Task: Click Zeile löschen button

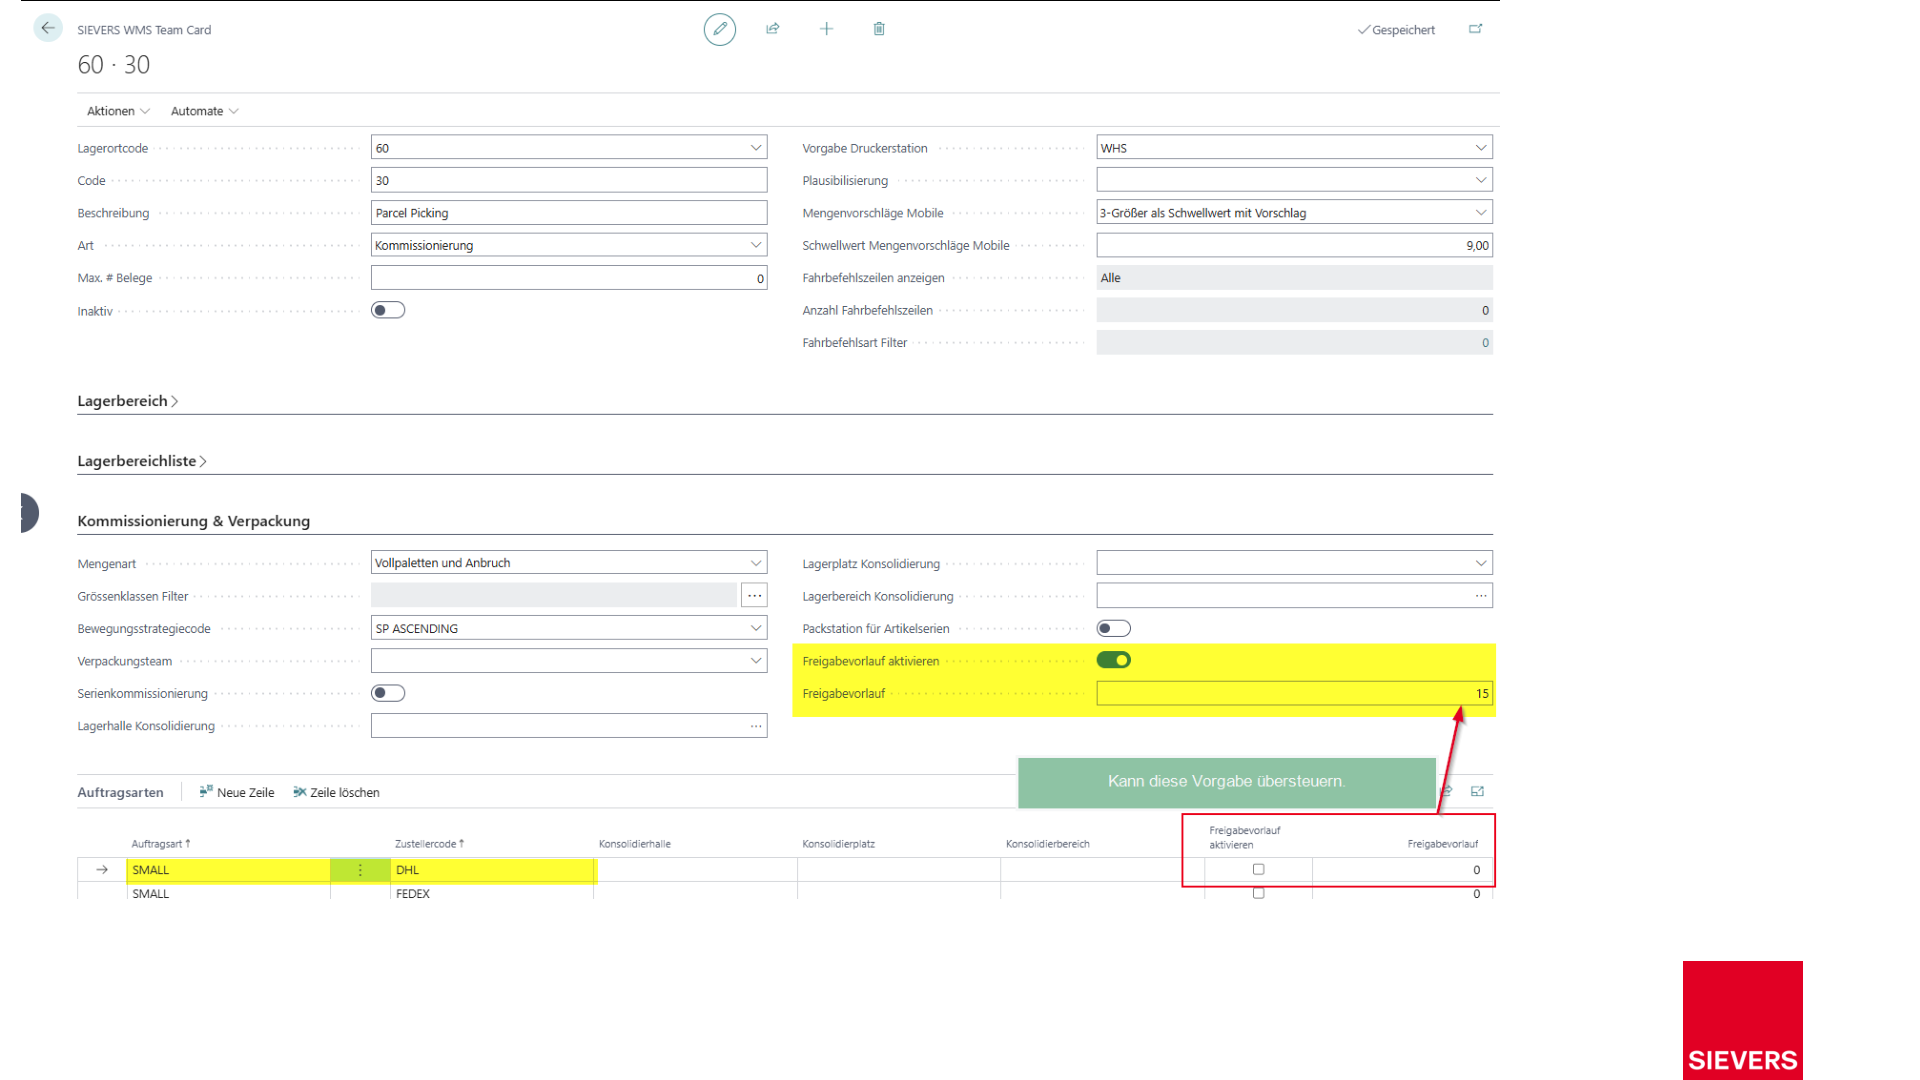Action: [336, 792]
